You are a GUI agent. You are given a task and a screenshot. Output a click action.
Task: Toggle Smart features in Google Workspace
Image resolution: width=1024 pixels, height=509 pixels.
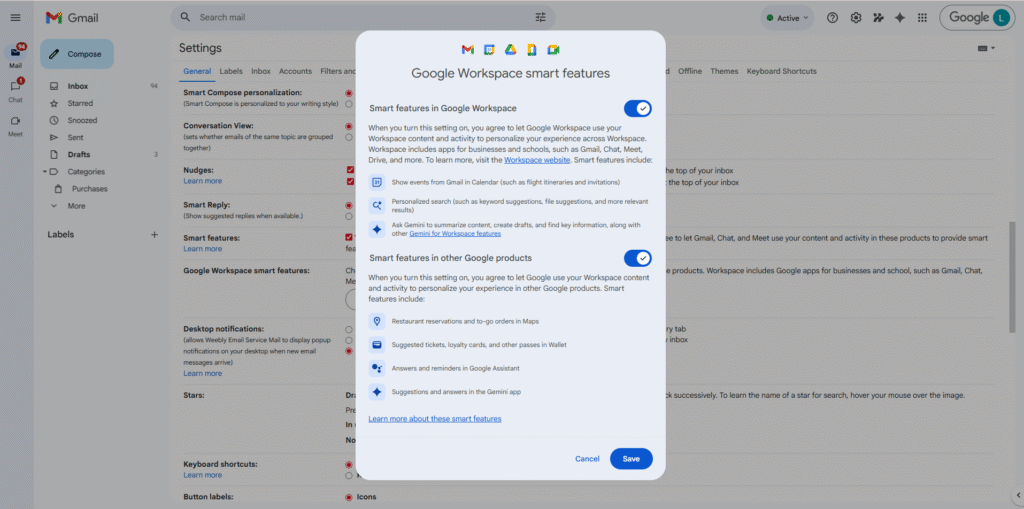coord(637,108)
